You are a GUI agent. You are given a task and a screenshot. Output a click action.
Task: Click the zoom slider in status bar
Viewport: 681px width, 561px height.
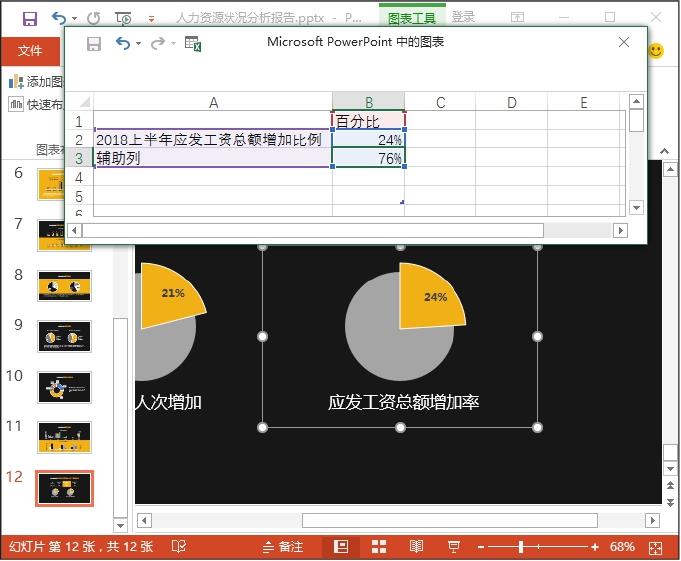coord(520,547)
